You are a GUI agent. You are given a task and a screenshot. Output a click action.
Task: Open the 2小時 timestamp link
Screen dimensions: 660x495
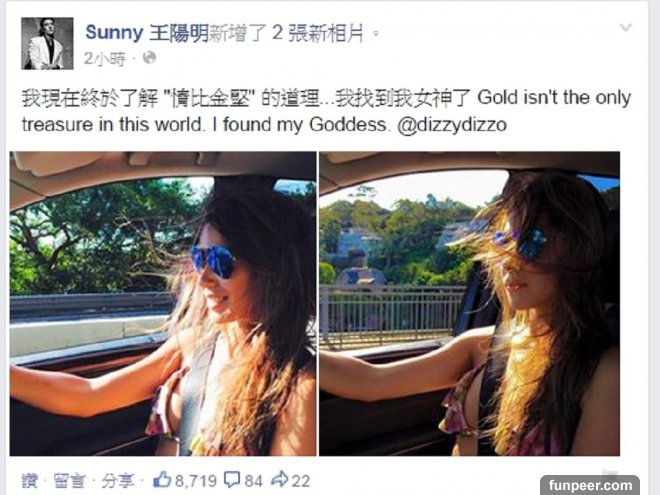105,58
